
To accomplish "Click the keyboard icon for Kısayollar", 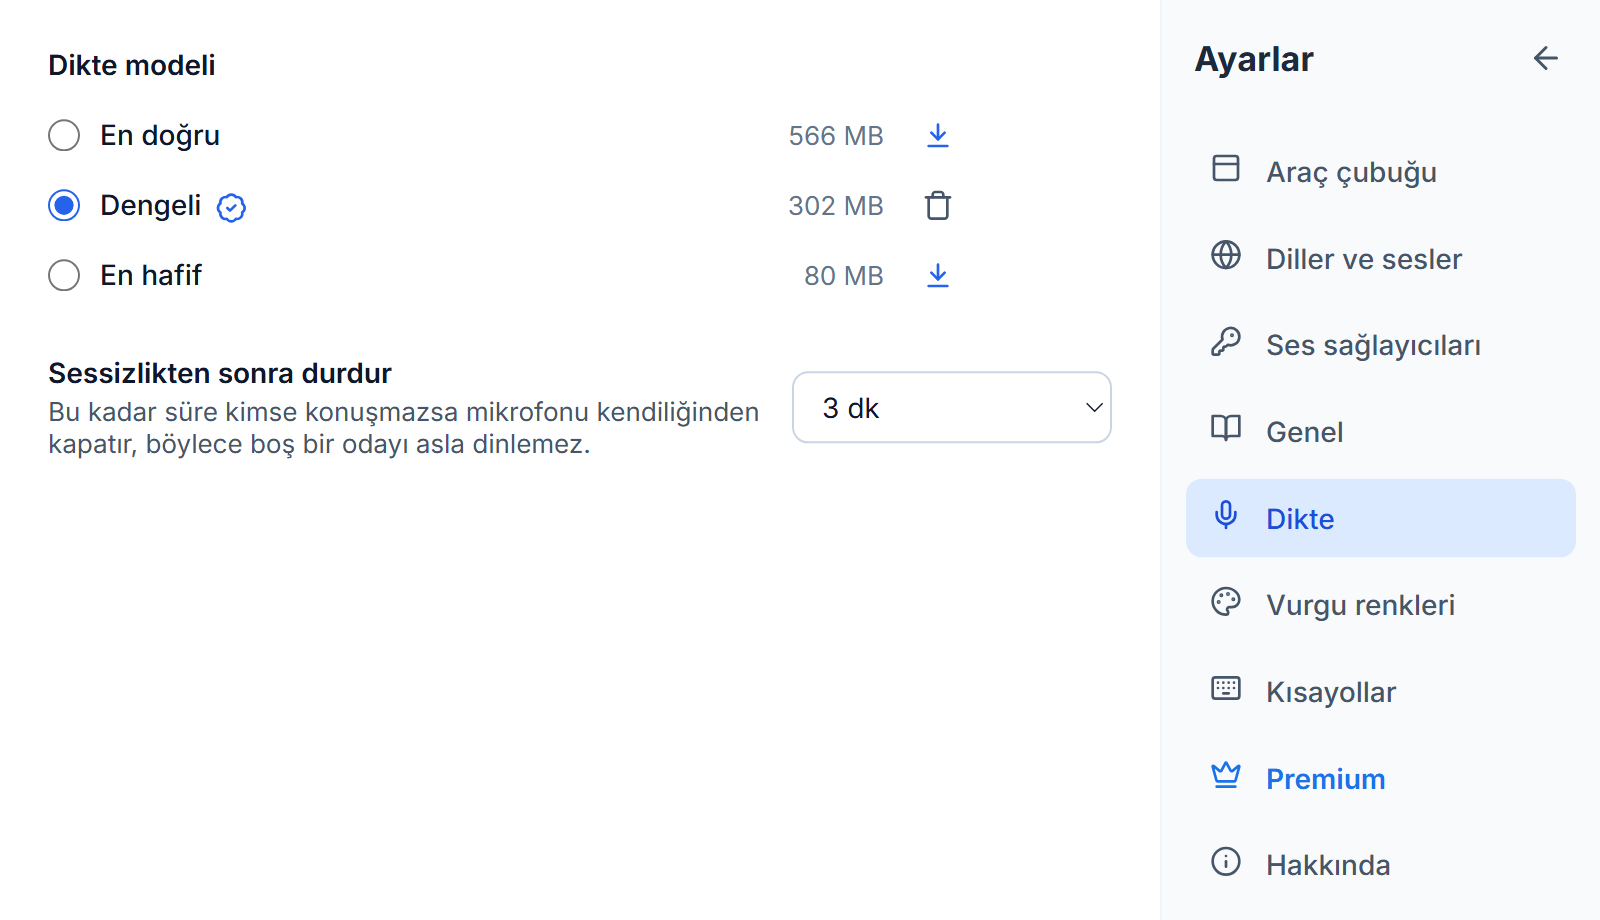I will point(1225,688).
